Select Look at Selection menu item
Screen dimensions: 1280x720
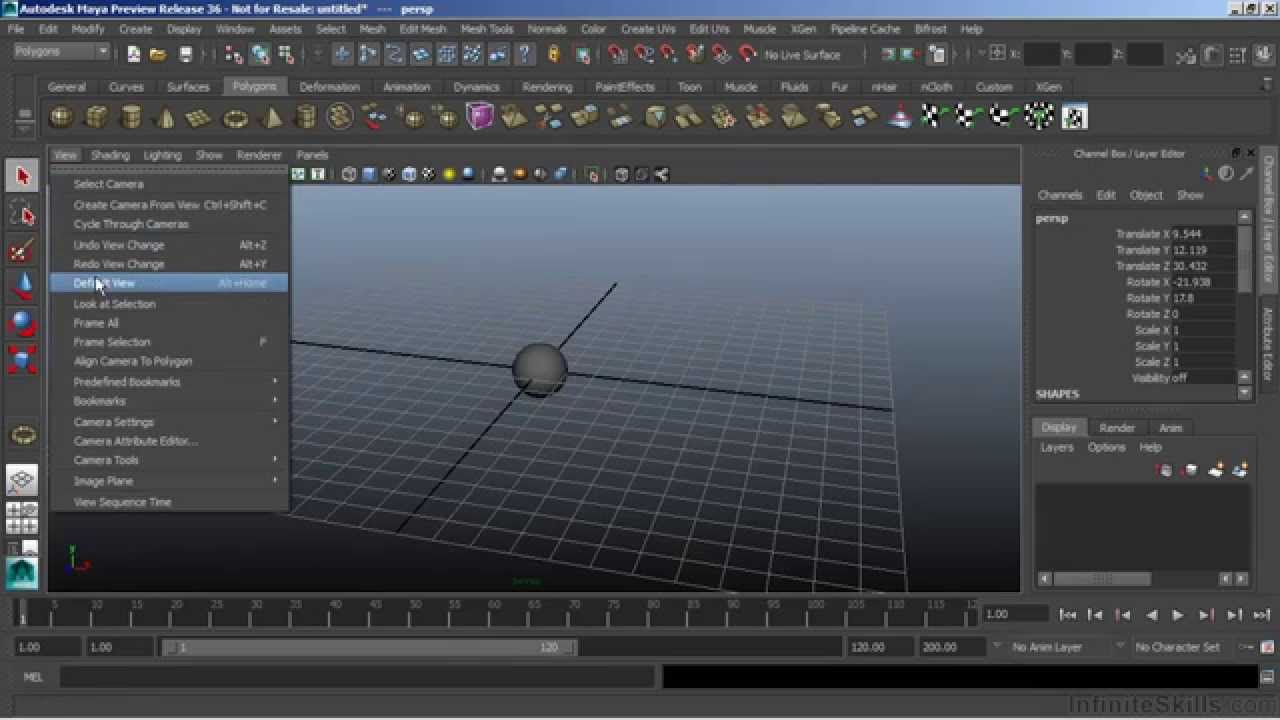[x=170, y=304]
